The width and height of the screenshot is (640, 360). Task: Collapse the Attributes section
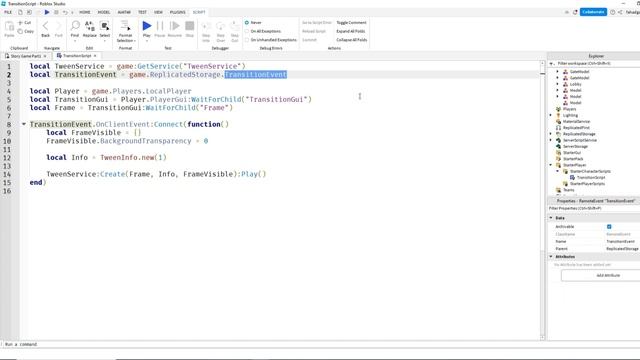[551, 257]
